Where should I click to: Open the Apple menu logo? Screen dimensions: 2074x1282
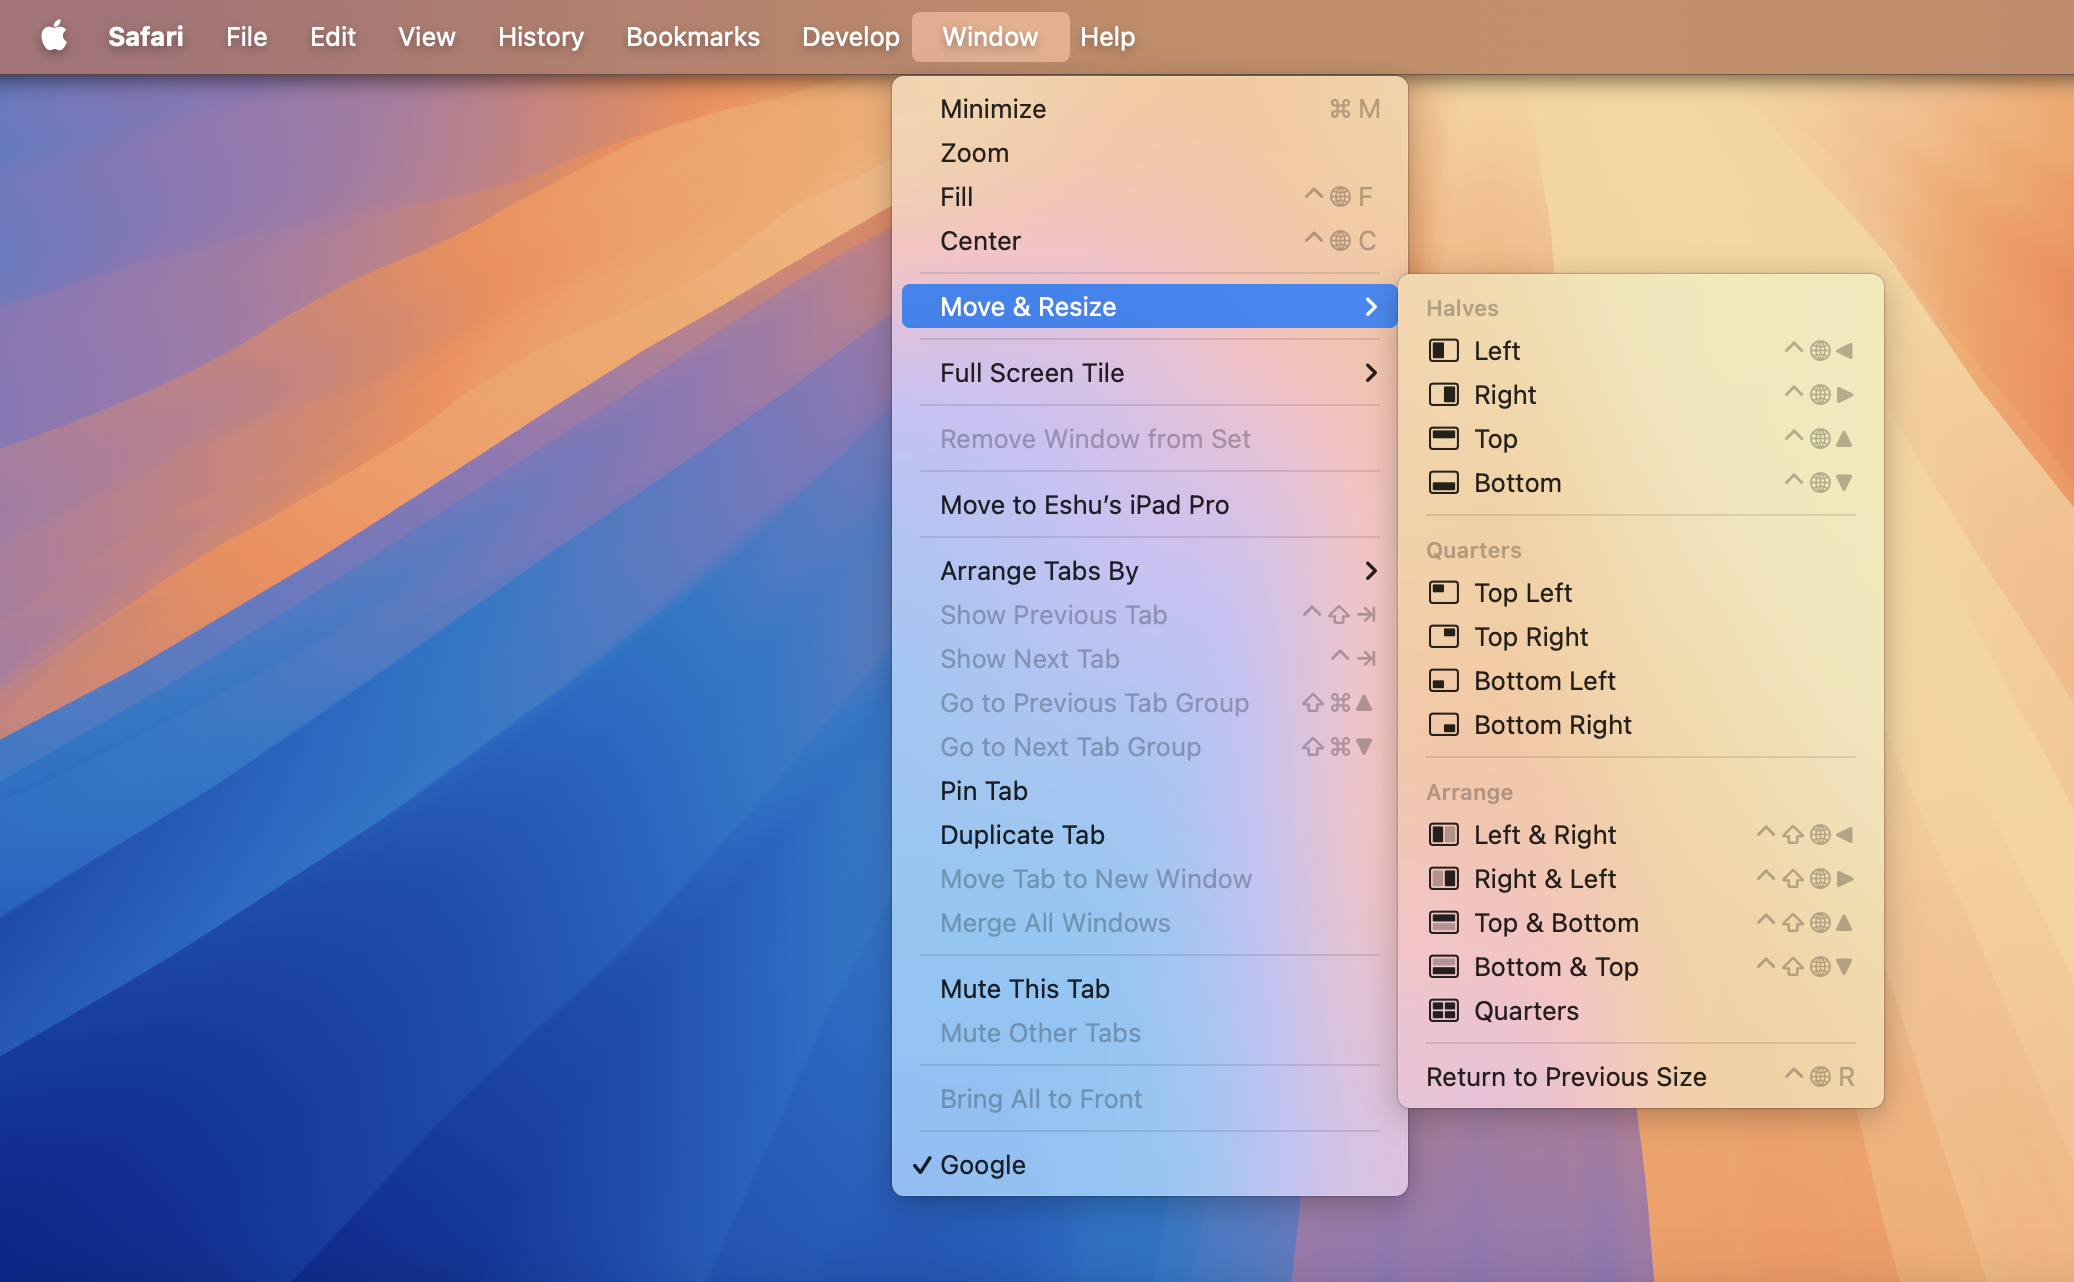[54, 36]
